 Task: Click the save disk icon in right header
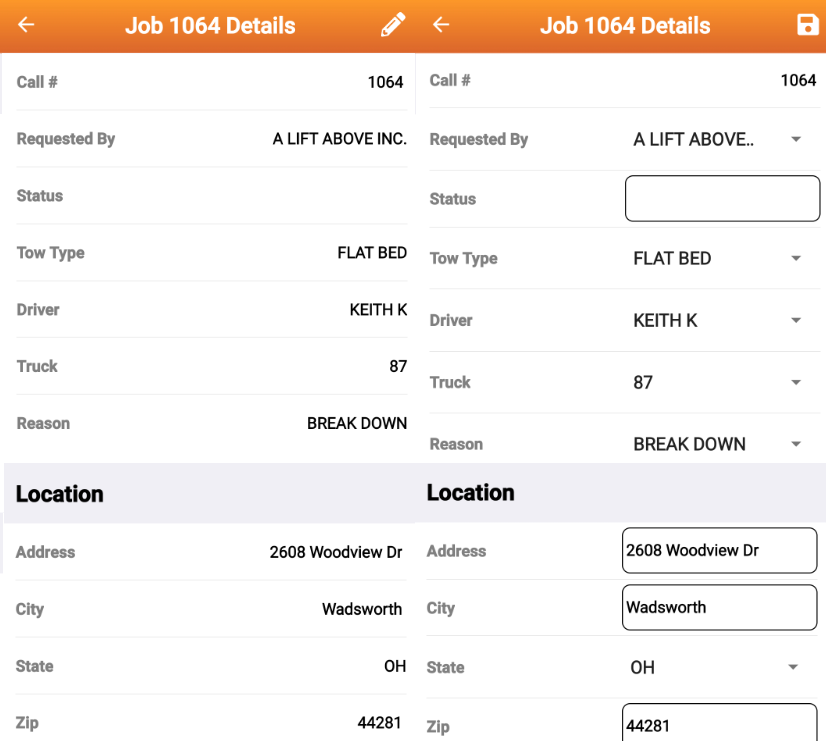[x=807, y=25]
